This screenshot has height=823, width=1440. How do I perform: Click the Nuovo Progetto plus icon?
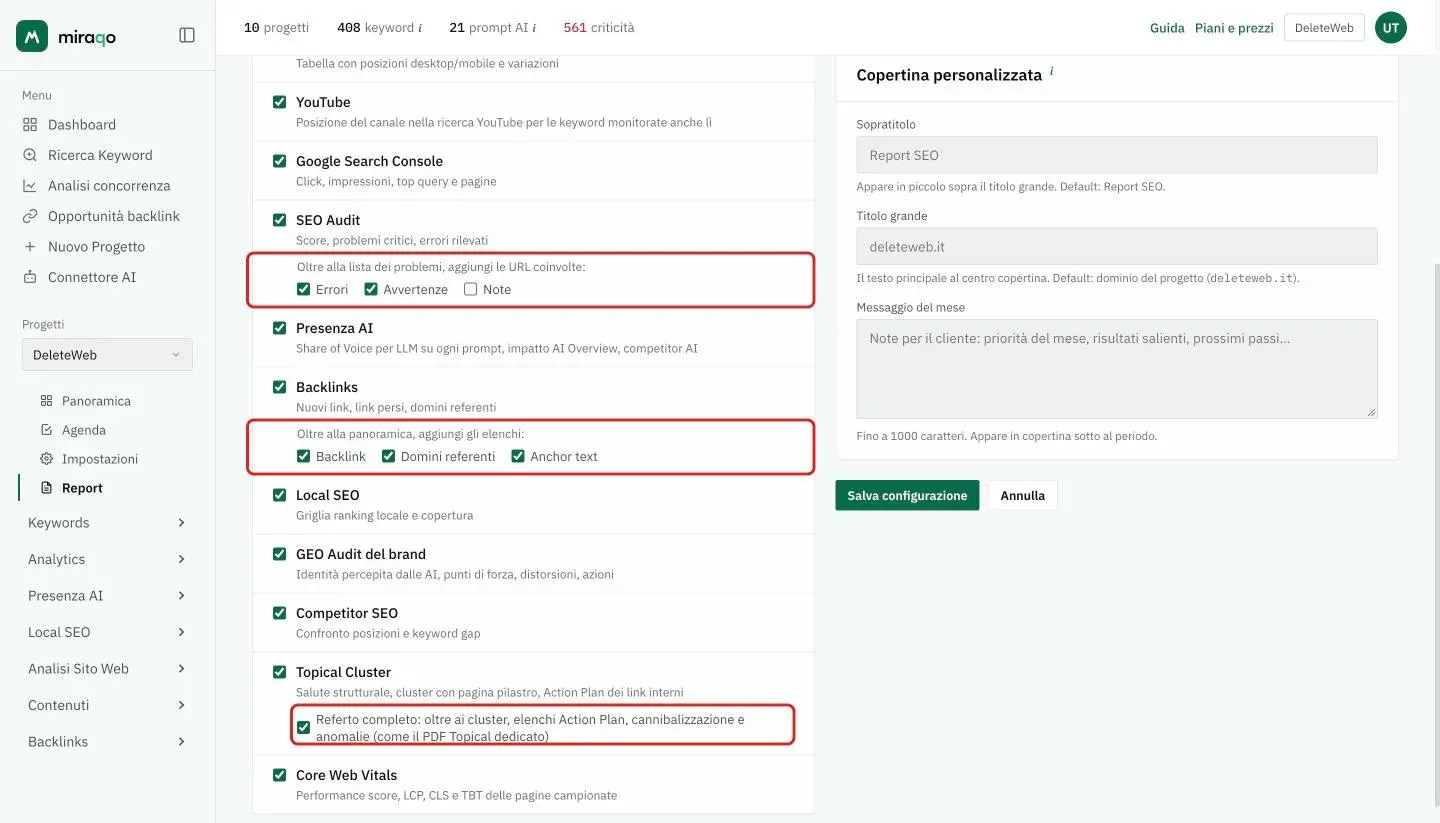[x=30, y=247]
